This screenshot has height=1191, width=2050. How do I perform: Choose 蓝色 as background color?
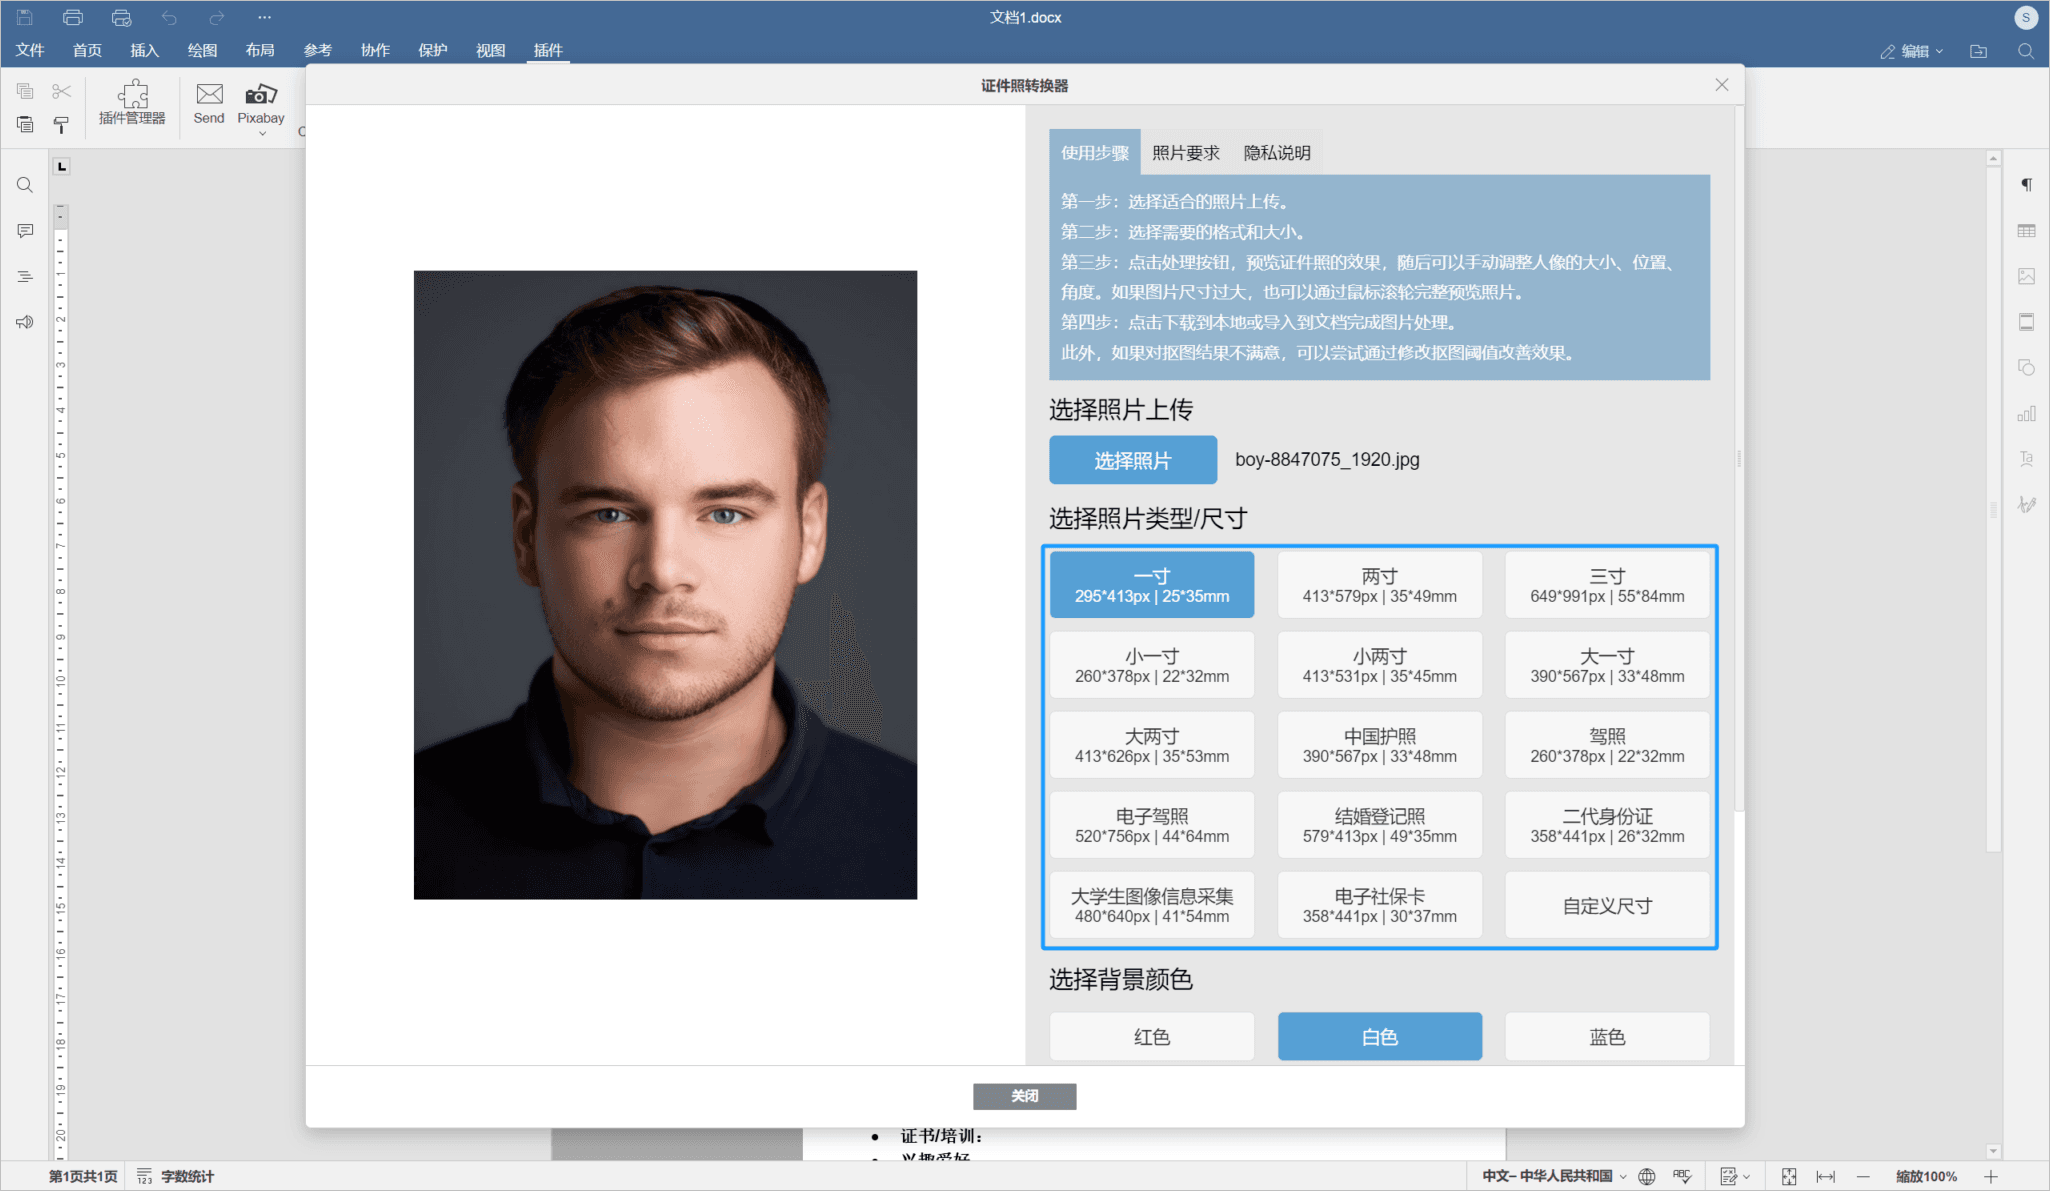pyautogui.click(x=1606, y=1036)
